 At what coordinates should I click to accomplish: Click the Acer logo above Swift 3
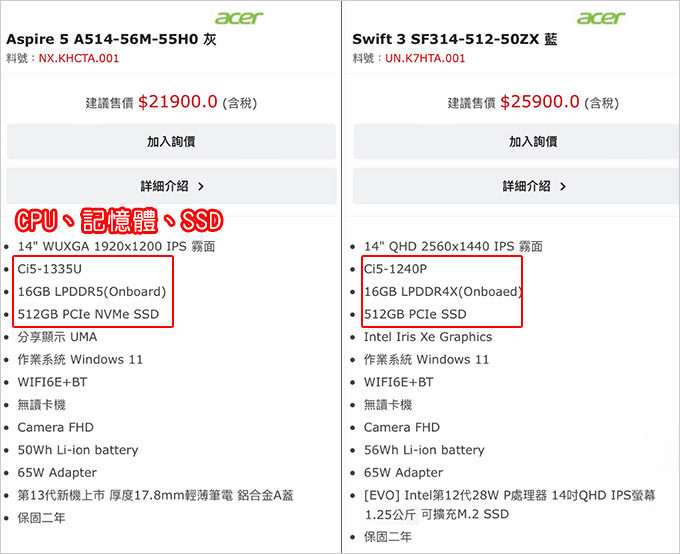(601, 18)
